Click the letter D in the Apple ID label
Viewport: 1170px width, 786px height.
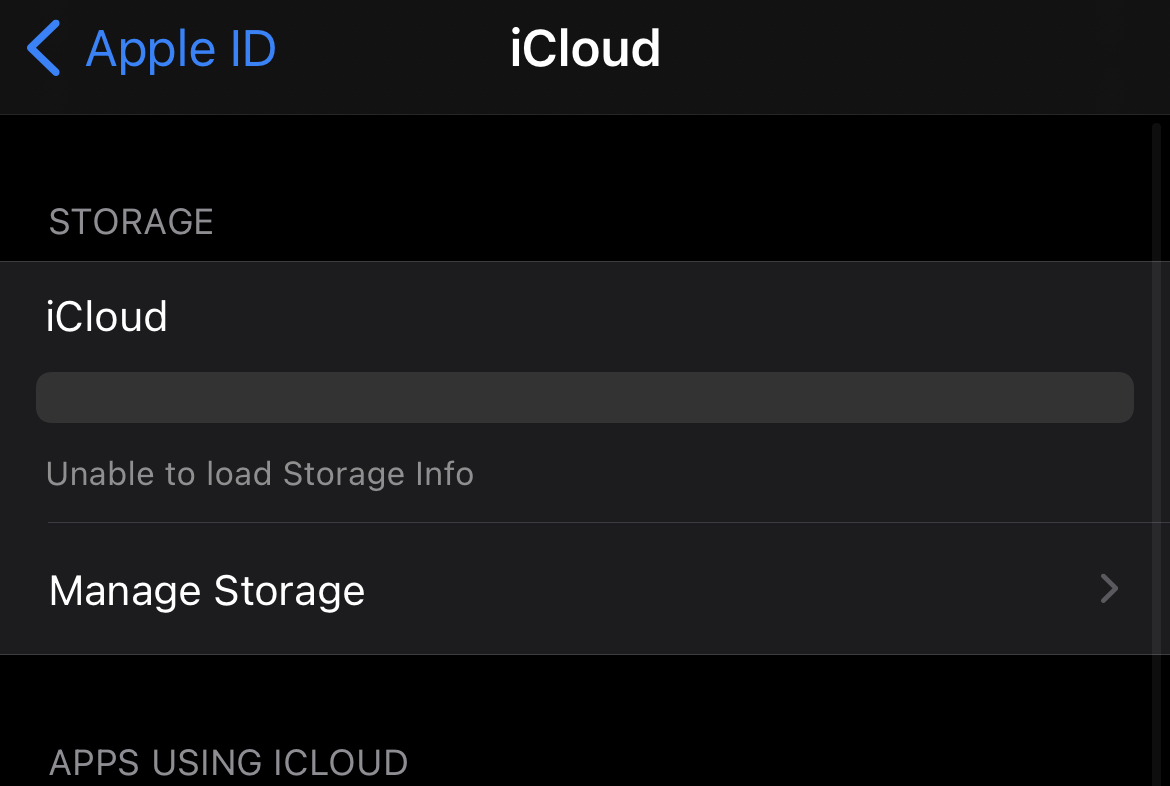pyautogui.click(x=259, y=49)
